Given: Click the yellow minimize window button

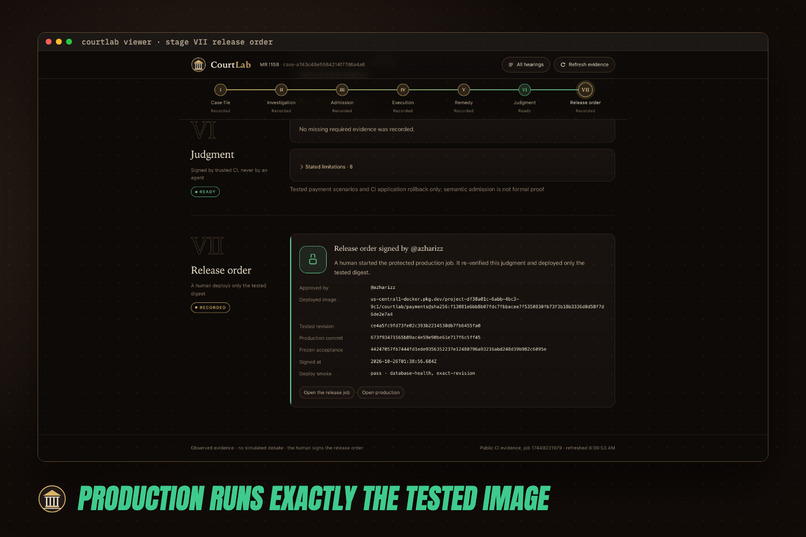Looking at the screenshot, I should click(x=59, y=42).
